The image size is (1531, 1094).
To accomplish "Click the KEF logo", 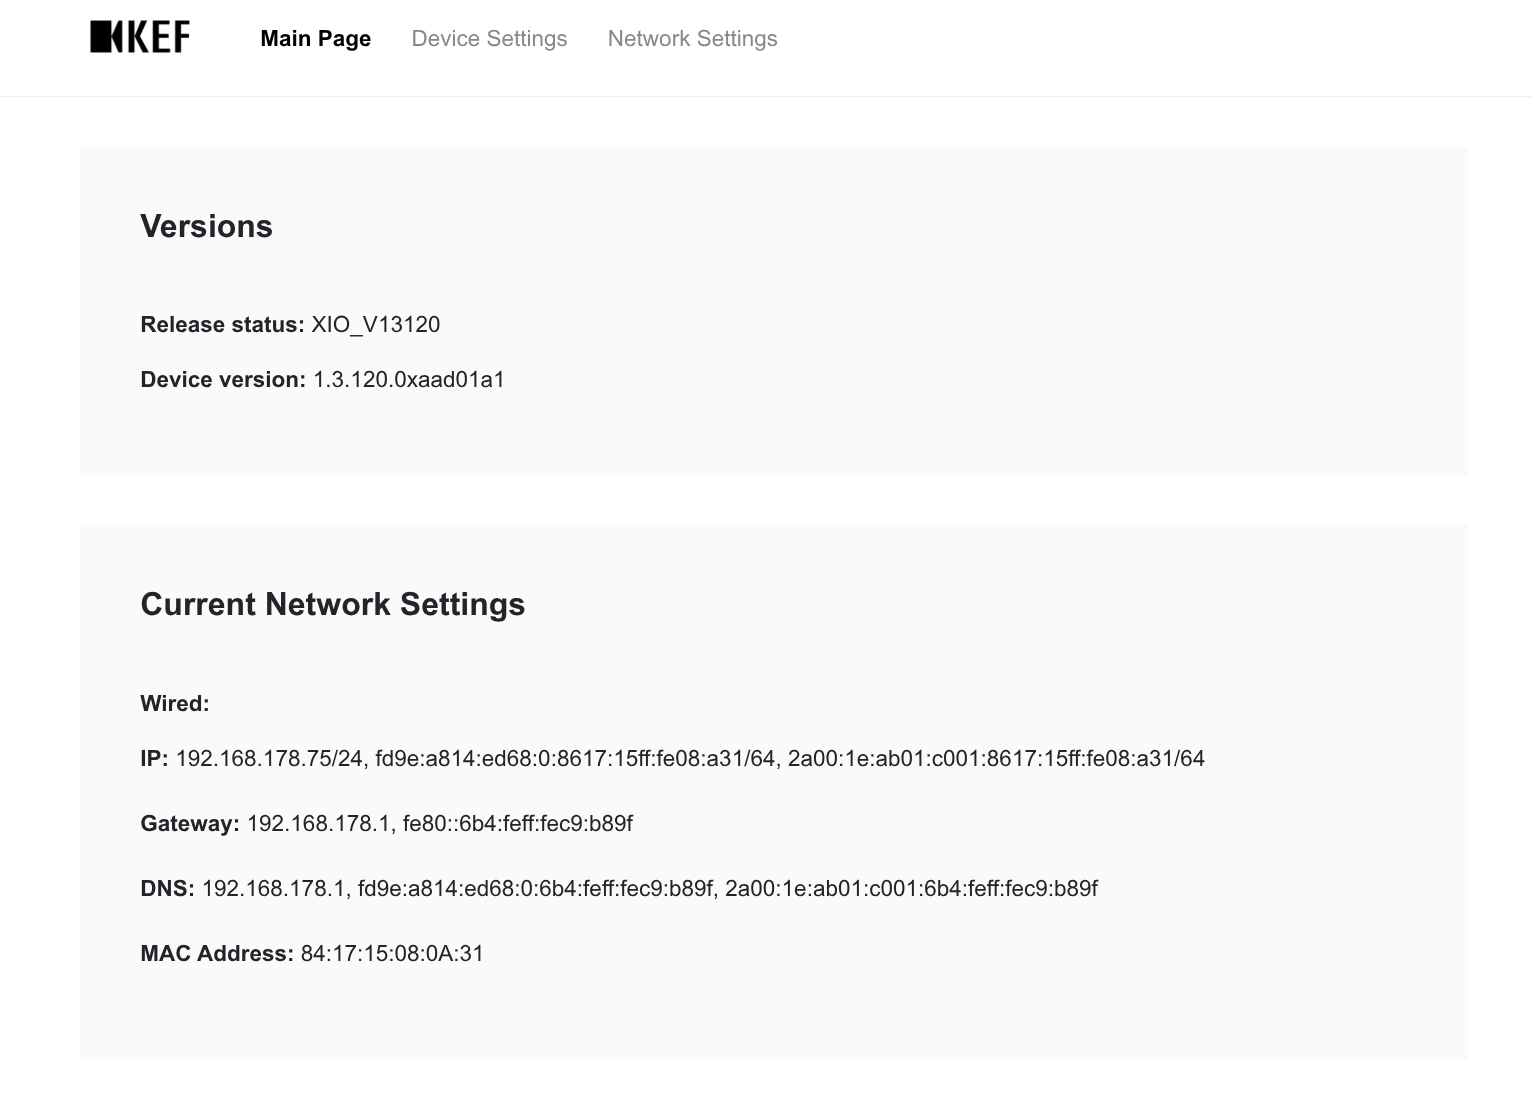I will [x=140, y=38].
